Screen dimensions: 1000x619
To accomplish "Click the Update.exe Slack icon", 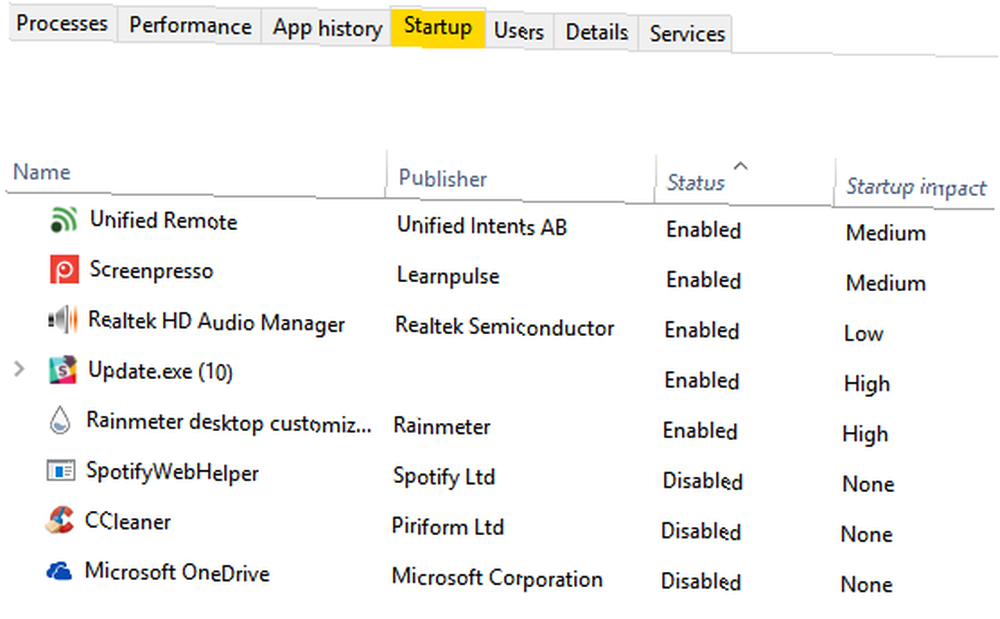I will coord(62,370).
